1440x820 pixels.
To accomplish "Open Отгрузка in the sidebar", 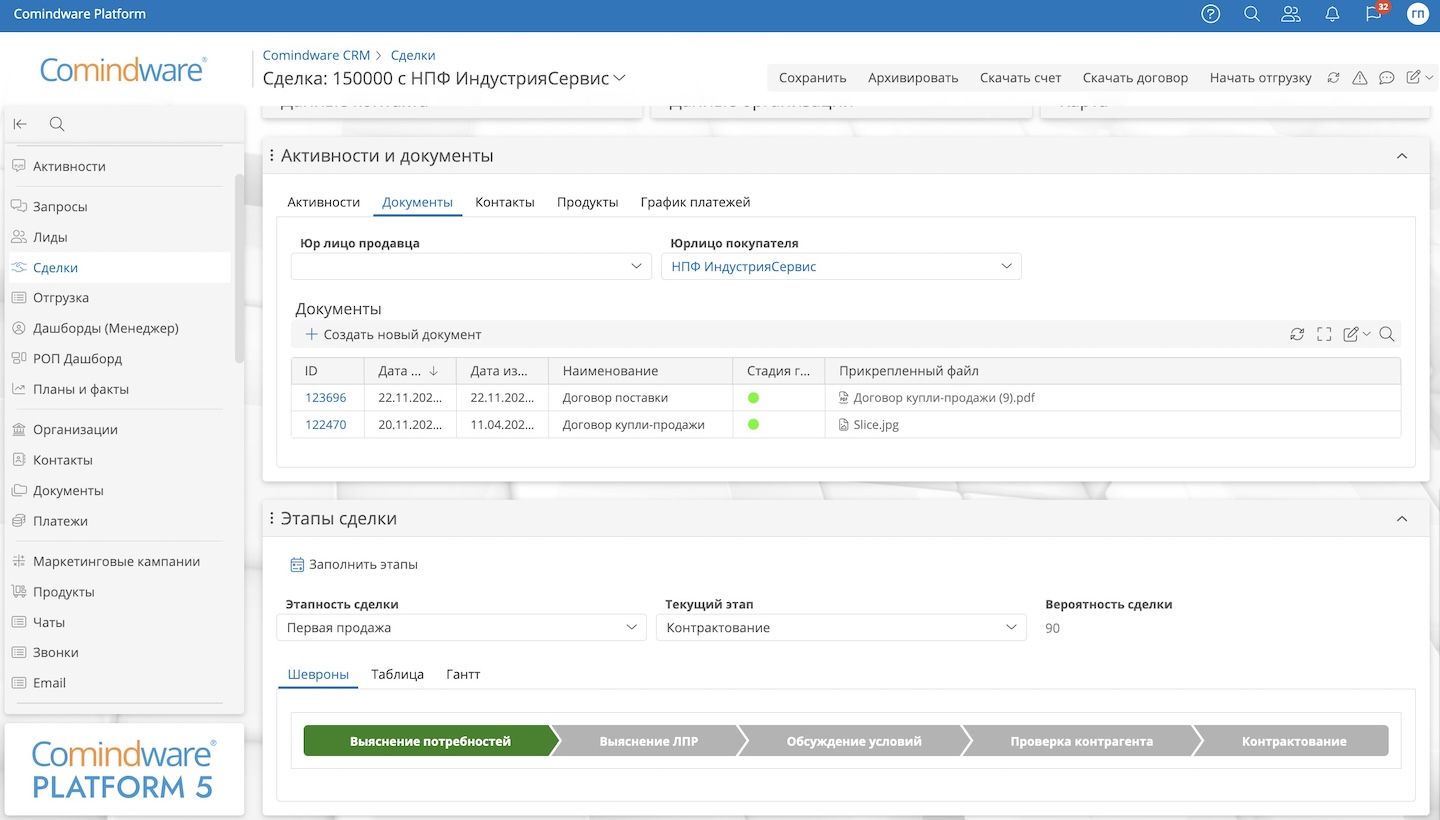I will tap(61, 298).
